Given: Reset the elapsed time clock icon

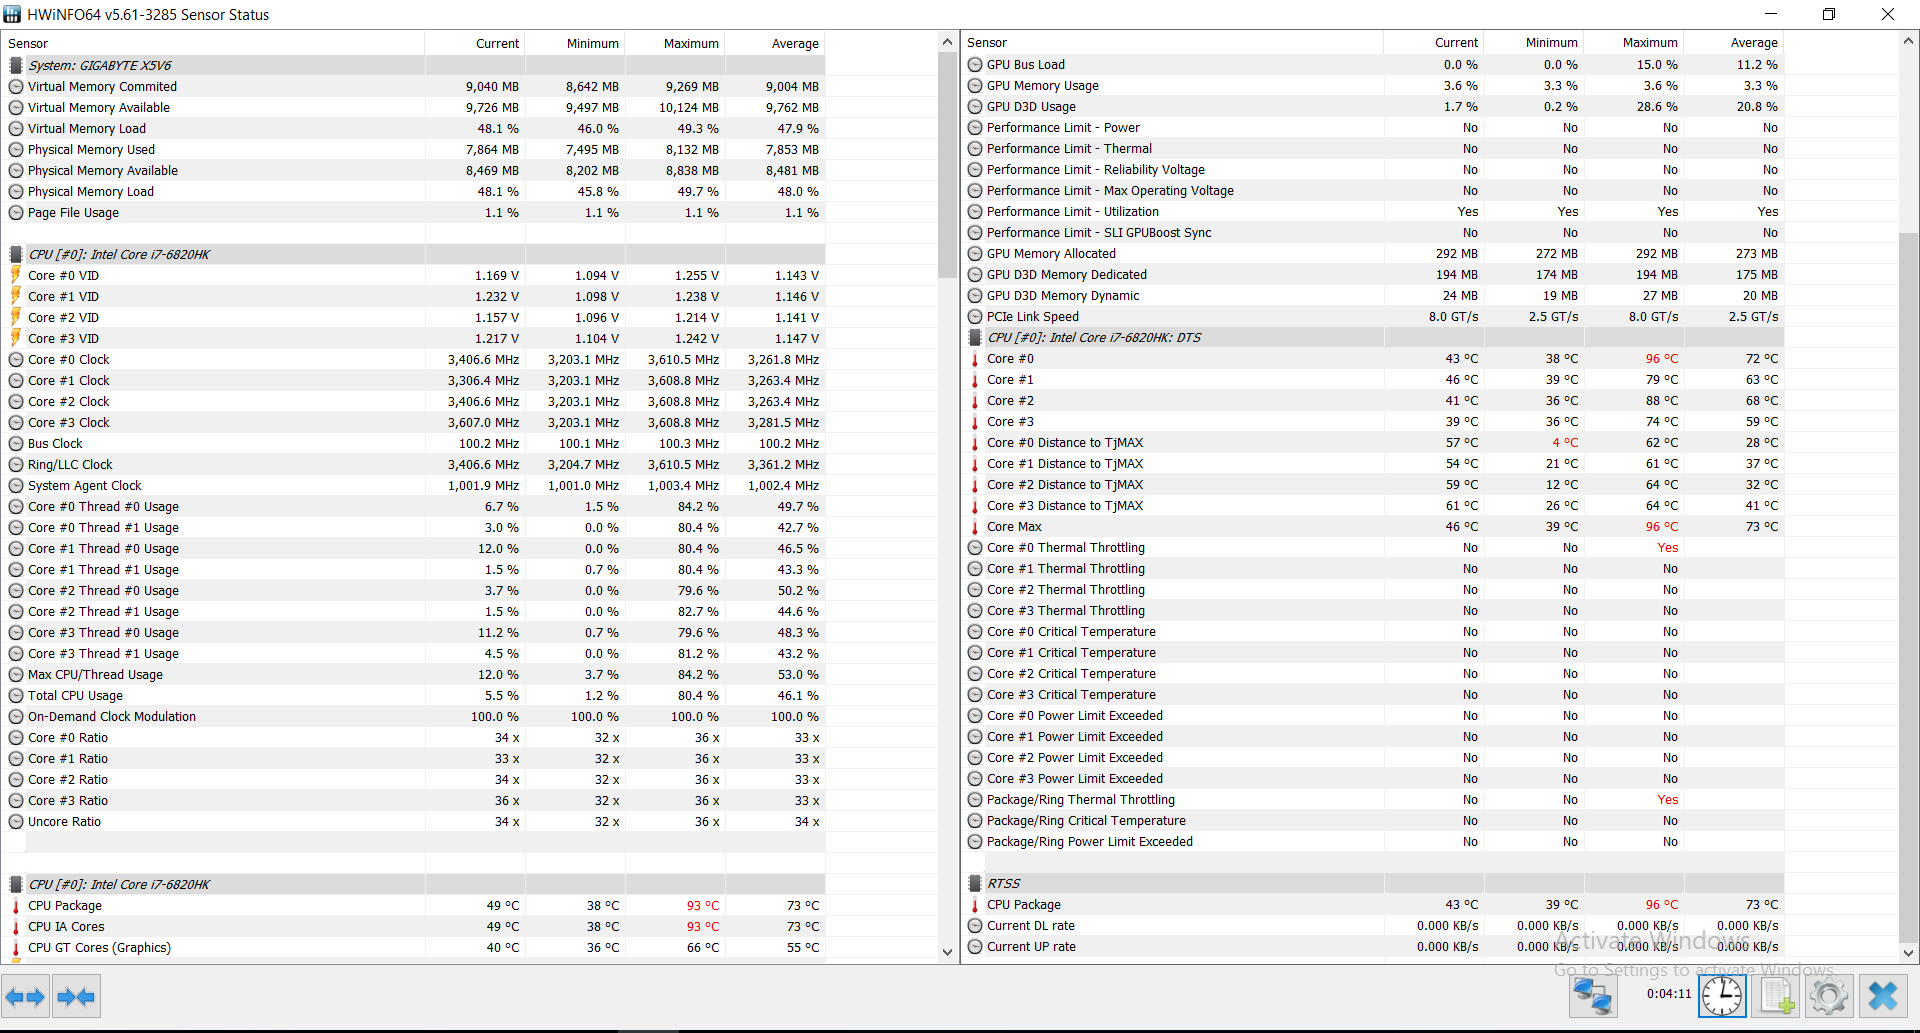Looking at the screenshot, I should (x=1722, y=997).
